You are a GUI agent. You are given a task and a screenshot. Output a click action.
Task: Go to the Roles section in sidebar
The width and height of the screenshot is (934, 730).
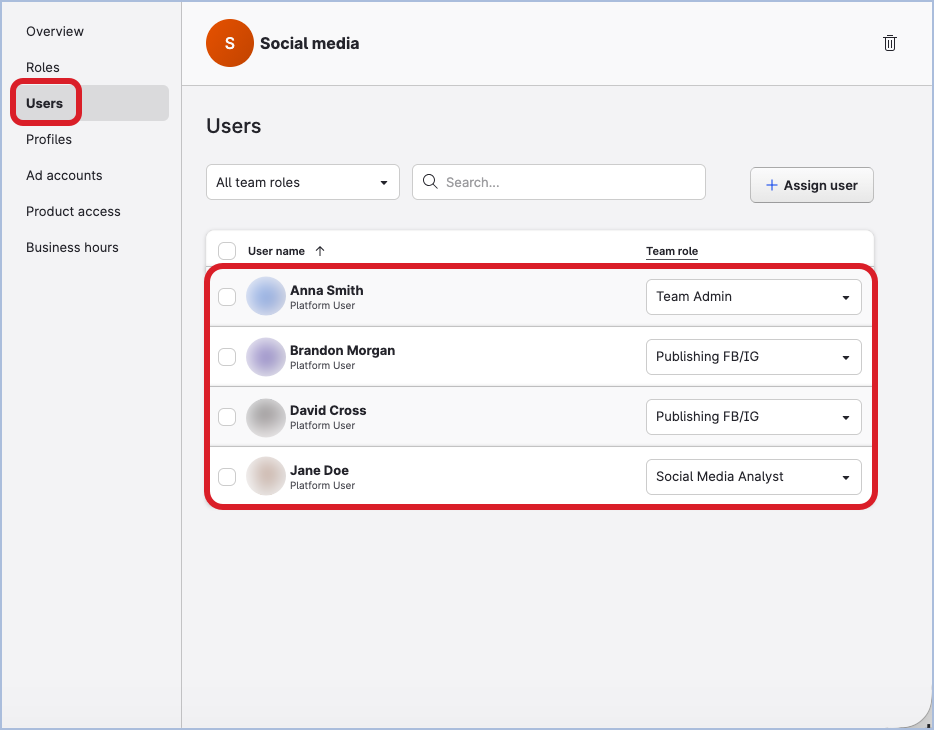[43, 67]
